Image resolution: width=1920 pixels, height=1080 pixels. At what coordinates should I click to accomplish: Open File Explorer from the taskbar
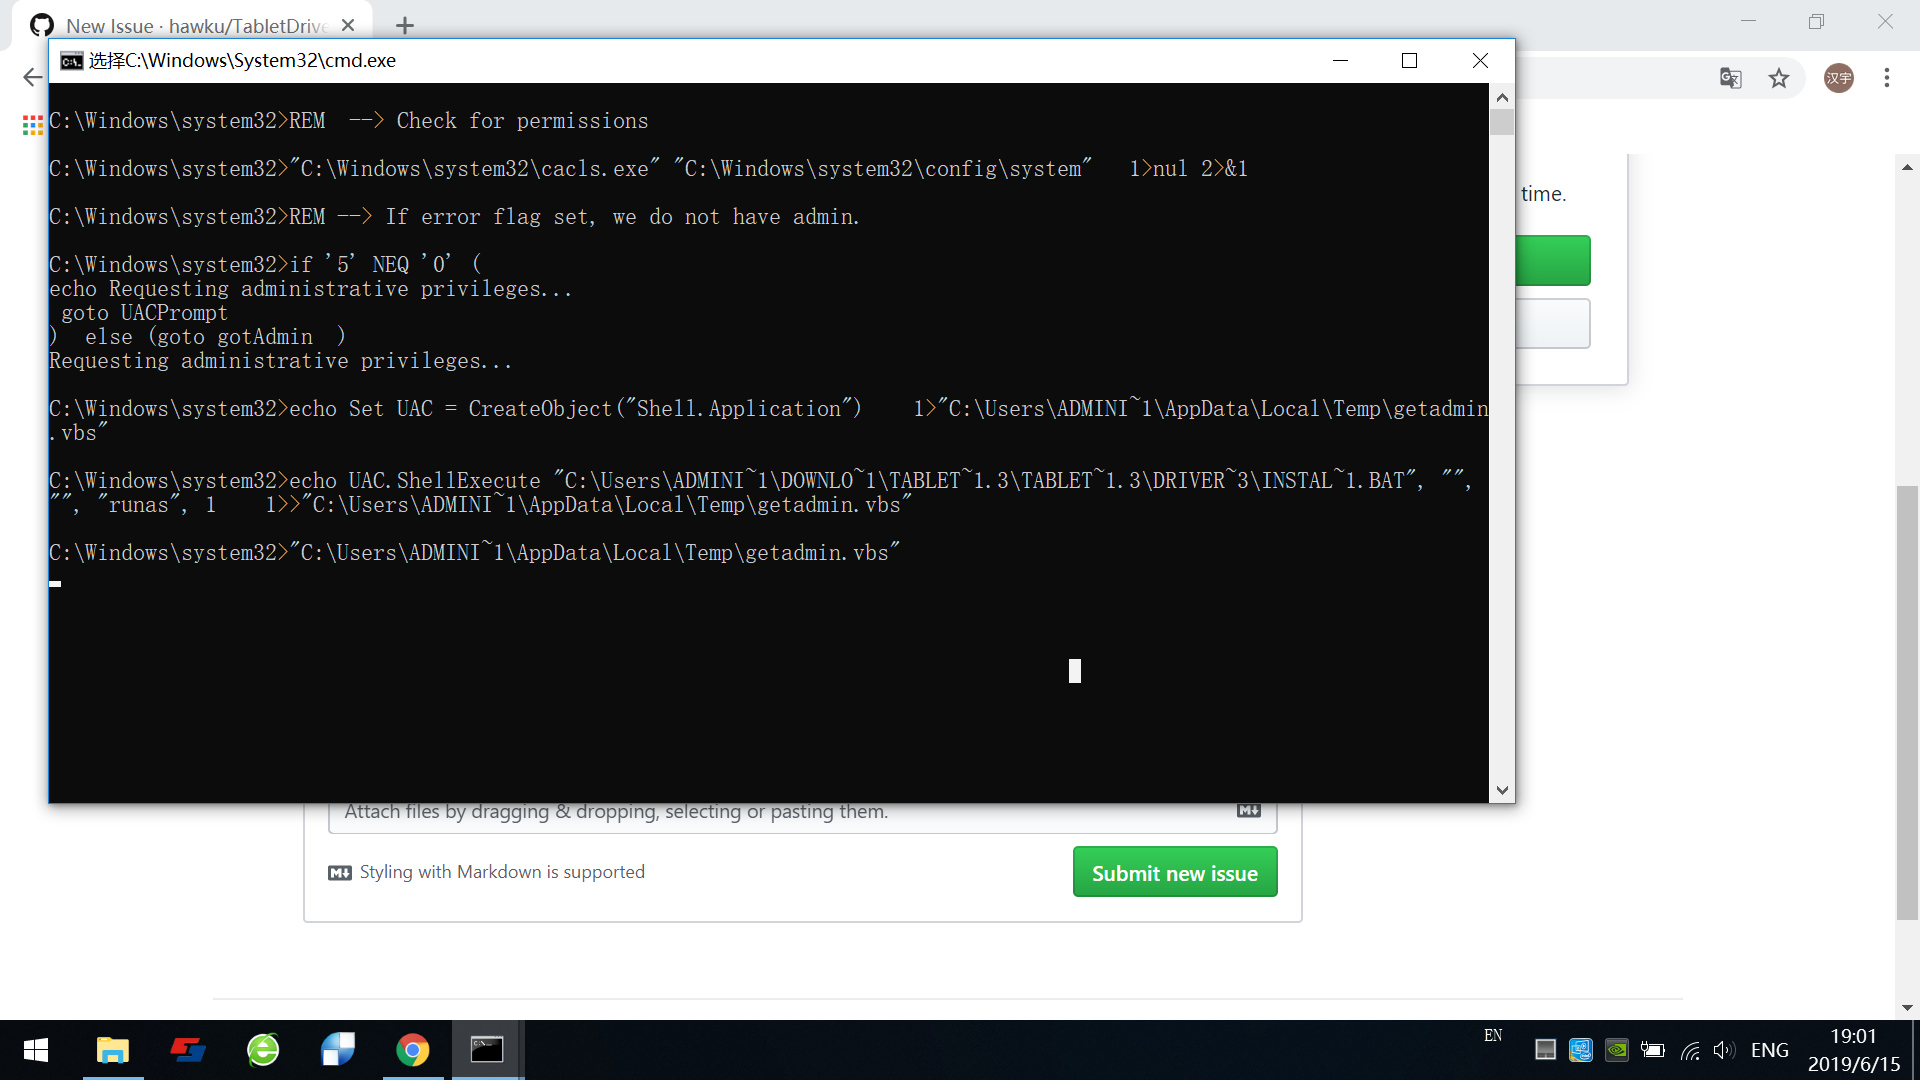click(113, 1050)
